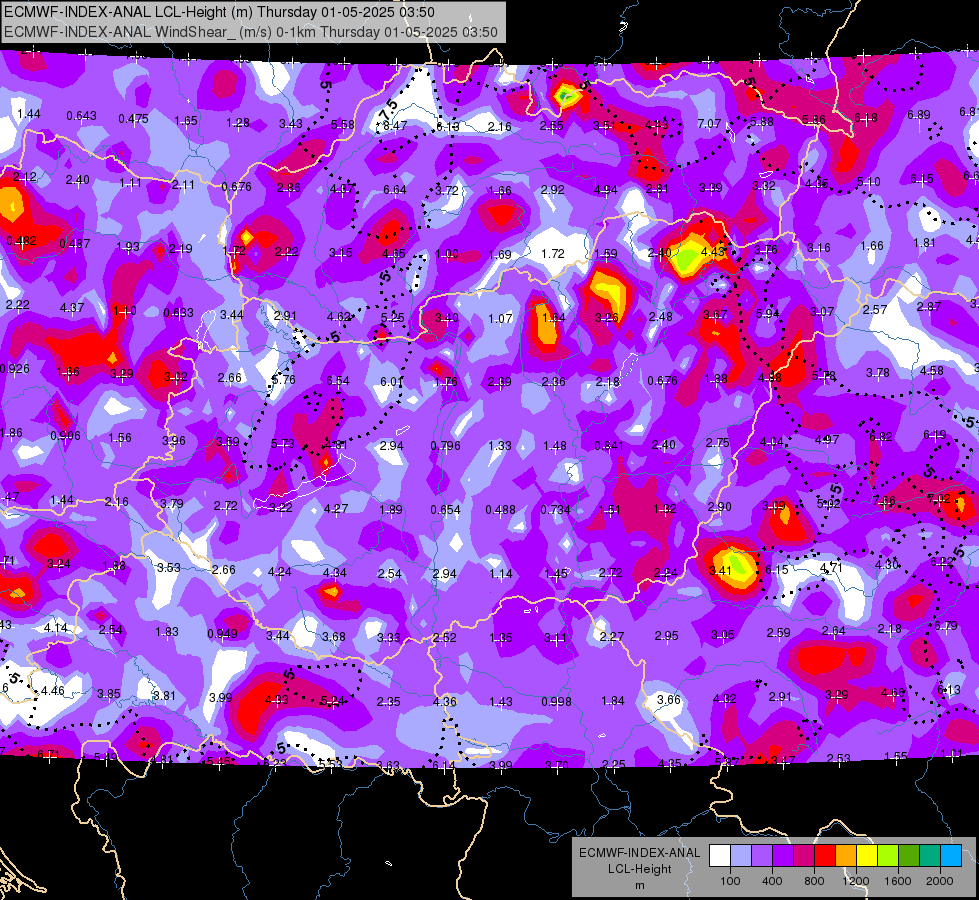Click the LCL-Height title in the legend
The height and width of the screenshot is (900, 979).
tap(640, 869)
